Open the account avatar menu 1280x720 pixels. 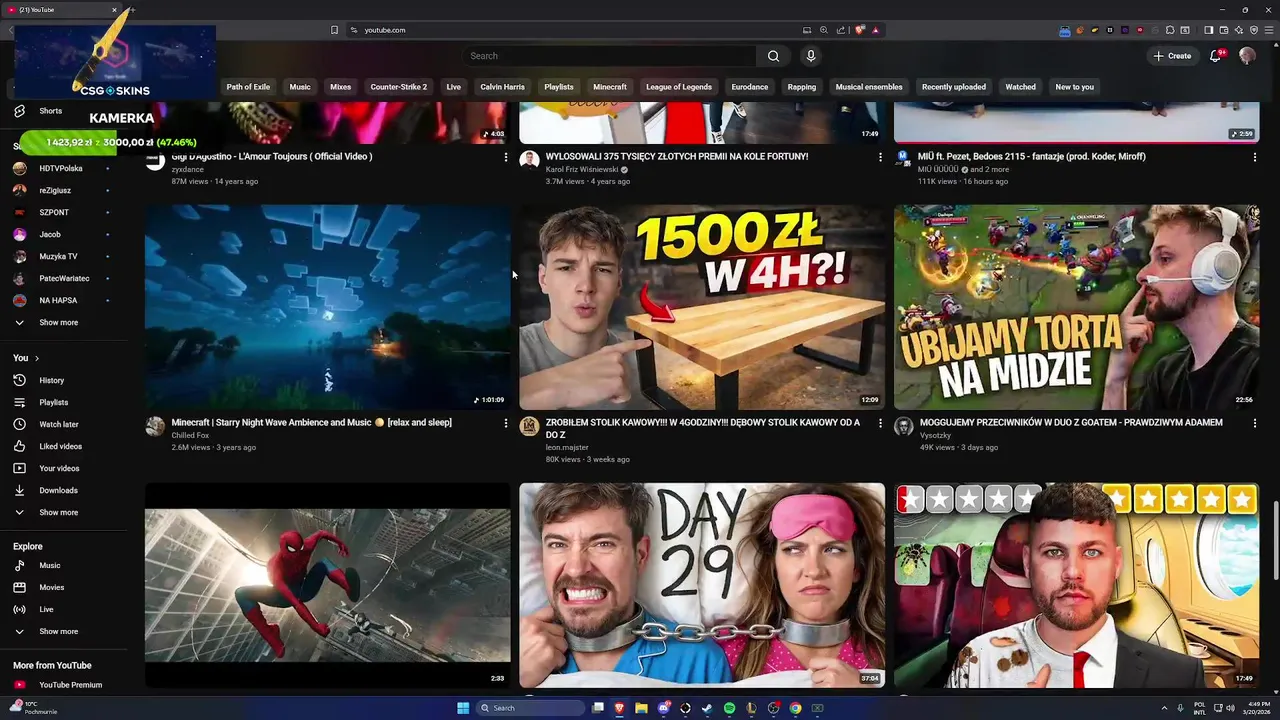click(x=1247, y=56)
